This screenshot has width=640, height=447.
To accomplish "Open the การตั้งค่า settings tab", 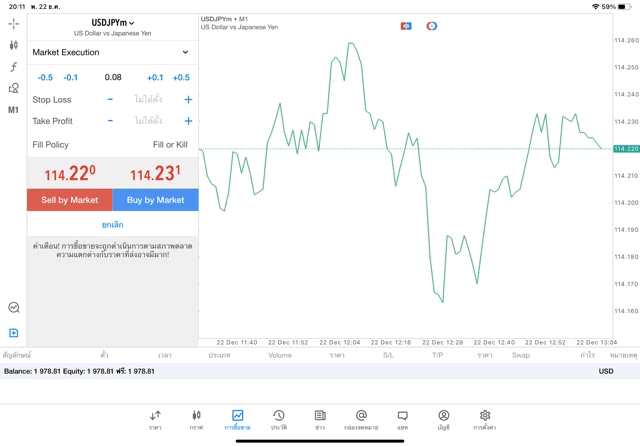I will pos(485,420).
